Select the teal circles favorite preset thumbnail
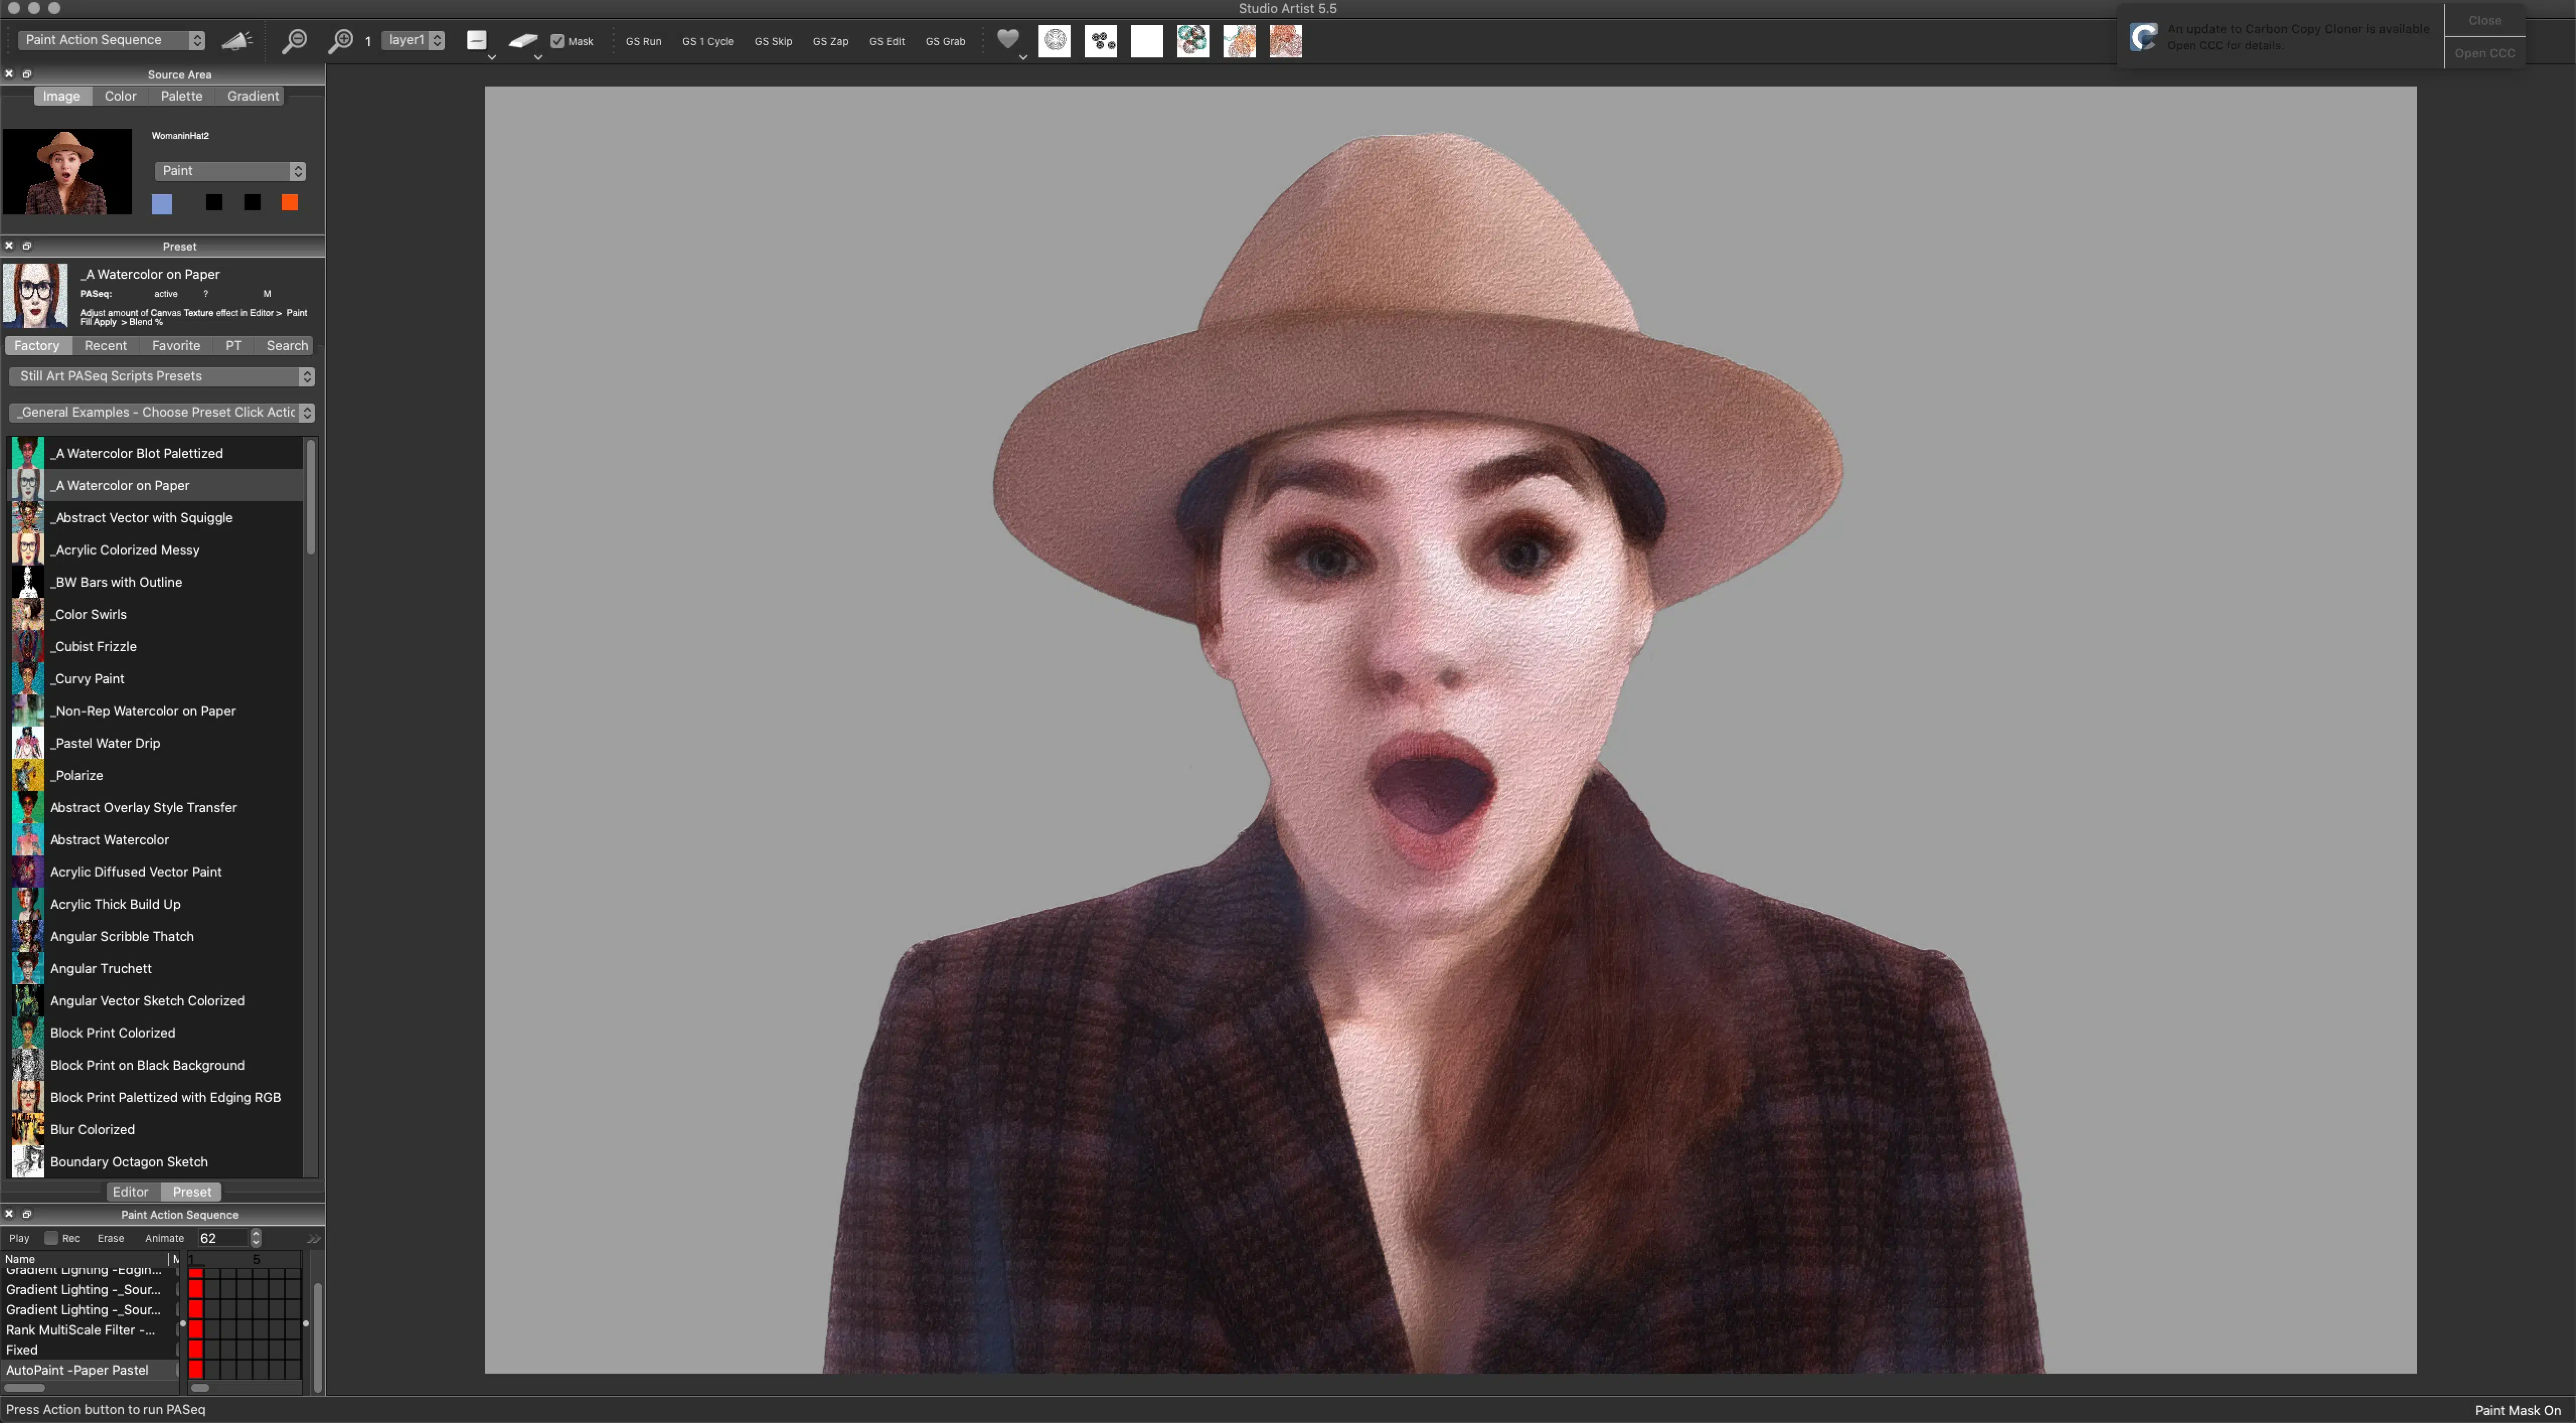Image resolution: width=2576 pixels, height=1423 pixels. pos(1193,41)
